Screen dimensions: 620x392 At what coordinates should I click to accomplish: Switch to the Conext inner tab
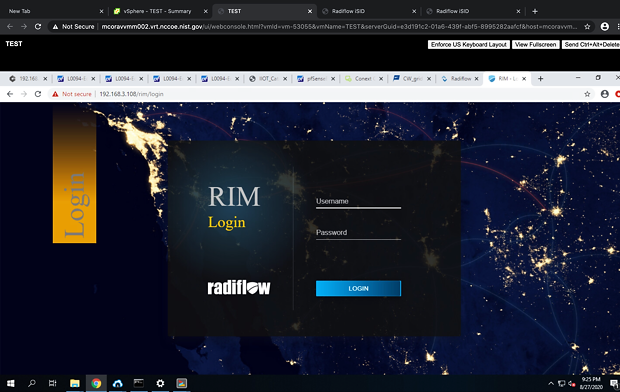pyautogui.click(x=364, y=79)
